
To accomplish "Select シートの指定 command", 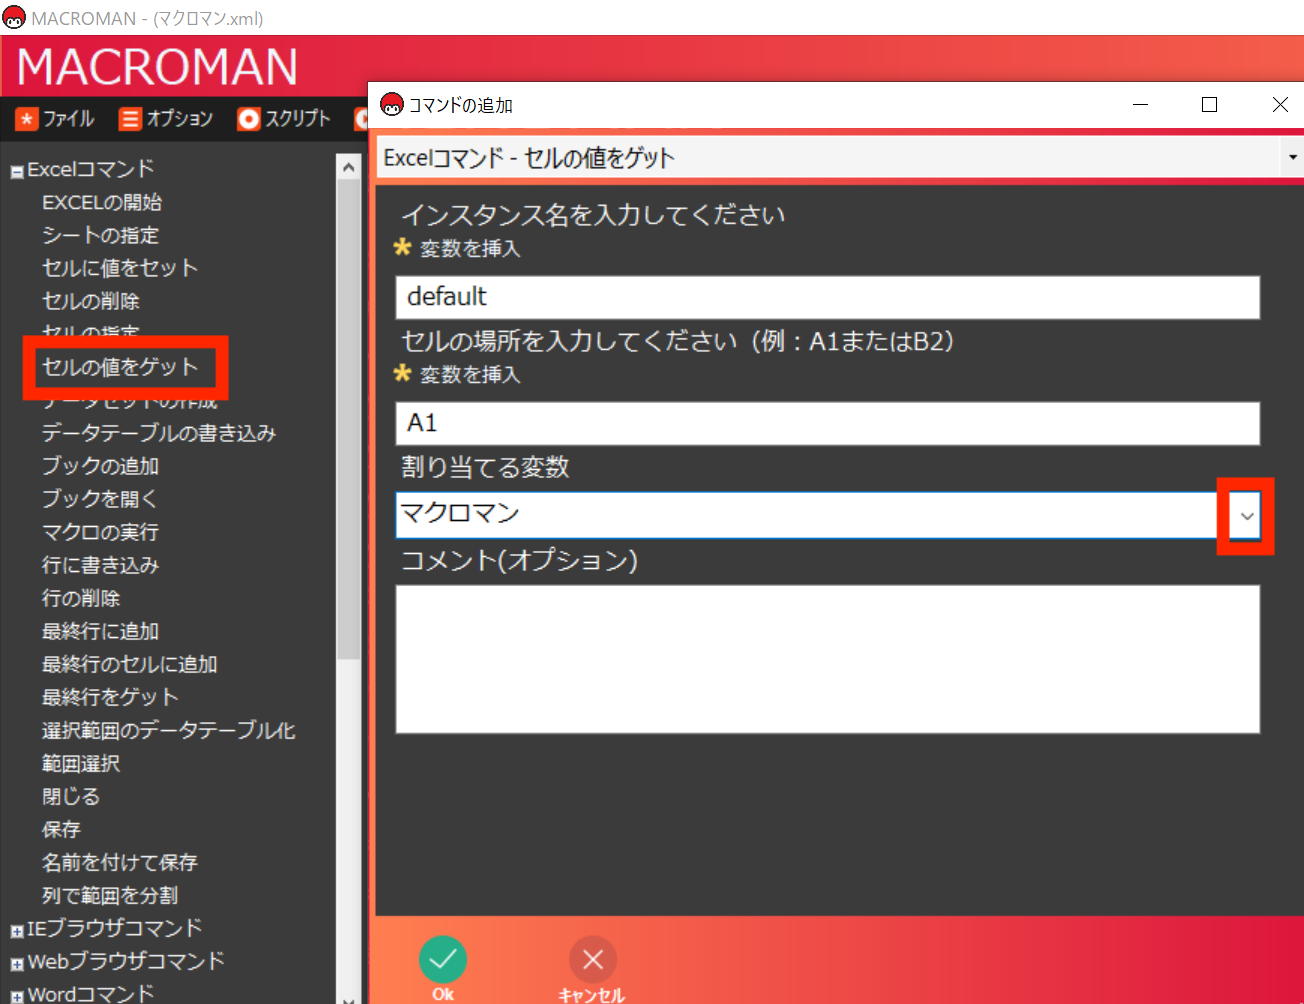I will click(x=100, y=235).
